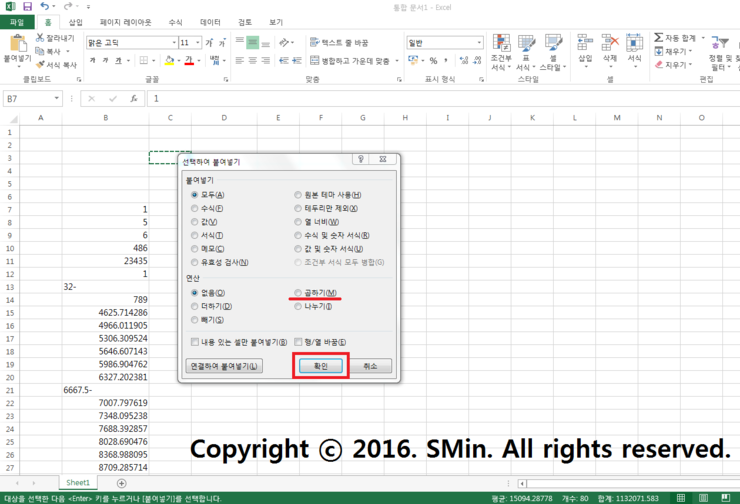740x504 pixels.
Task: Open the font size dropdown
Action: coord(198,42)
